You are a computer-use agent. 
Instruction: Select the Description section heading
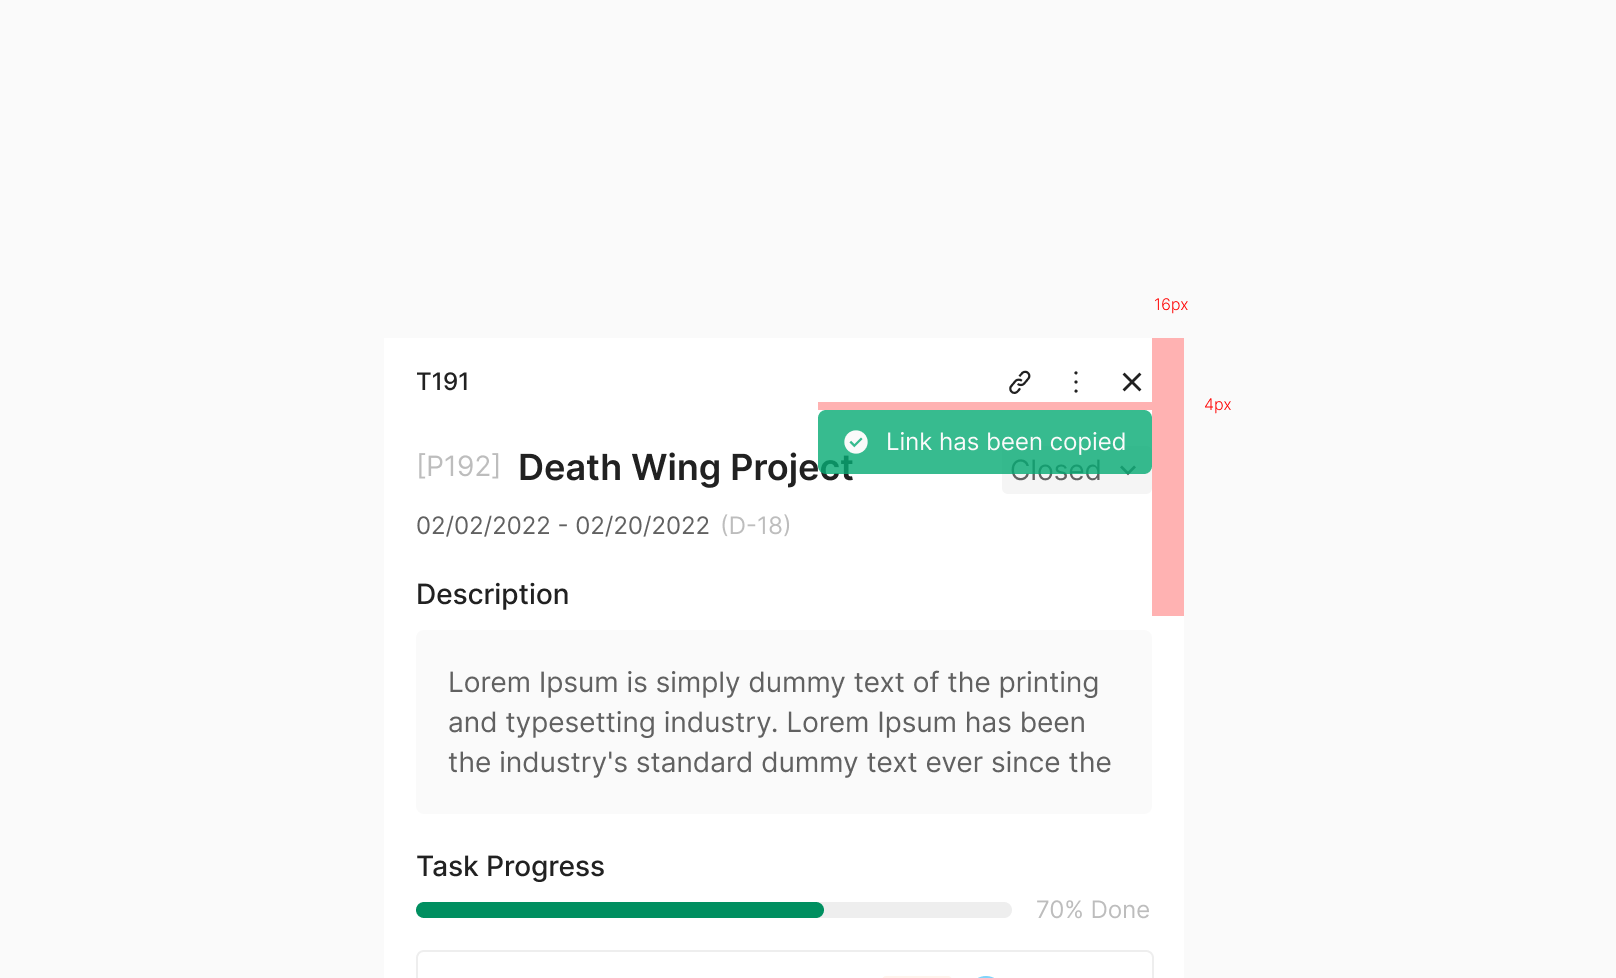coord(493,595)
